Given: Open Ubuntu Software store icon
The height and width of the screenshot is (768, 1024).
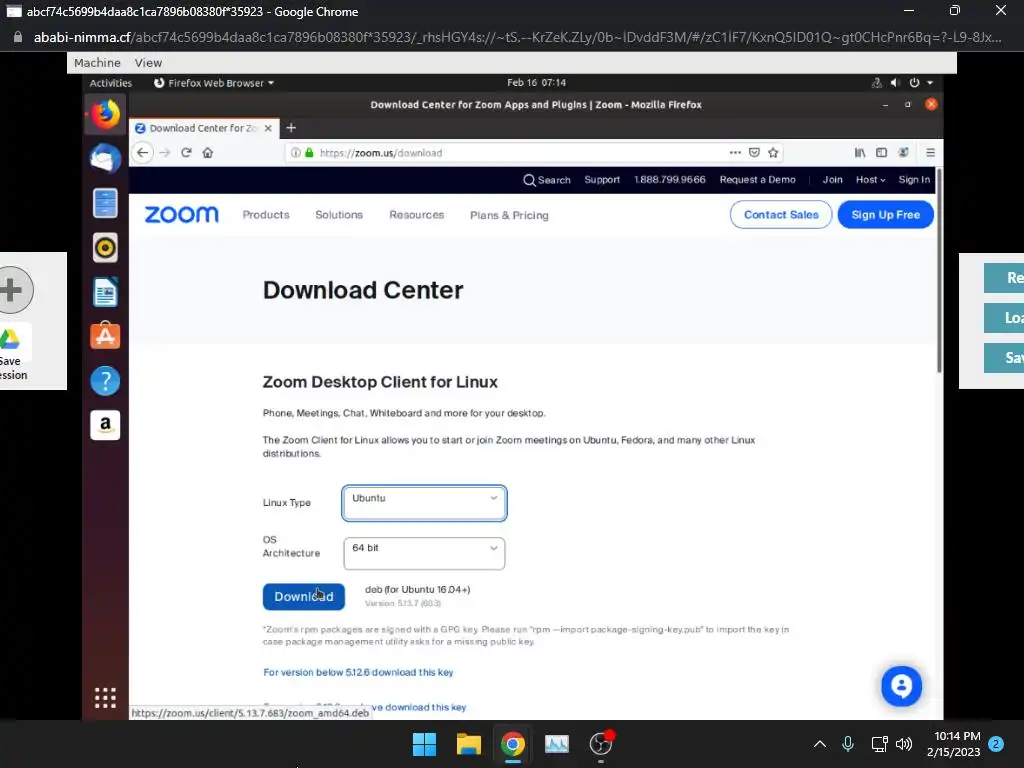Looking at the screenshot, I should (x=105, y=336).
